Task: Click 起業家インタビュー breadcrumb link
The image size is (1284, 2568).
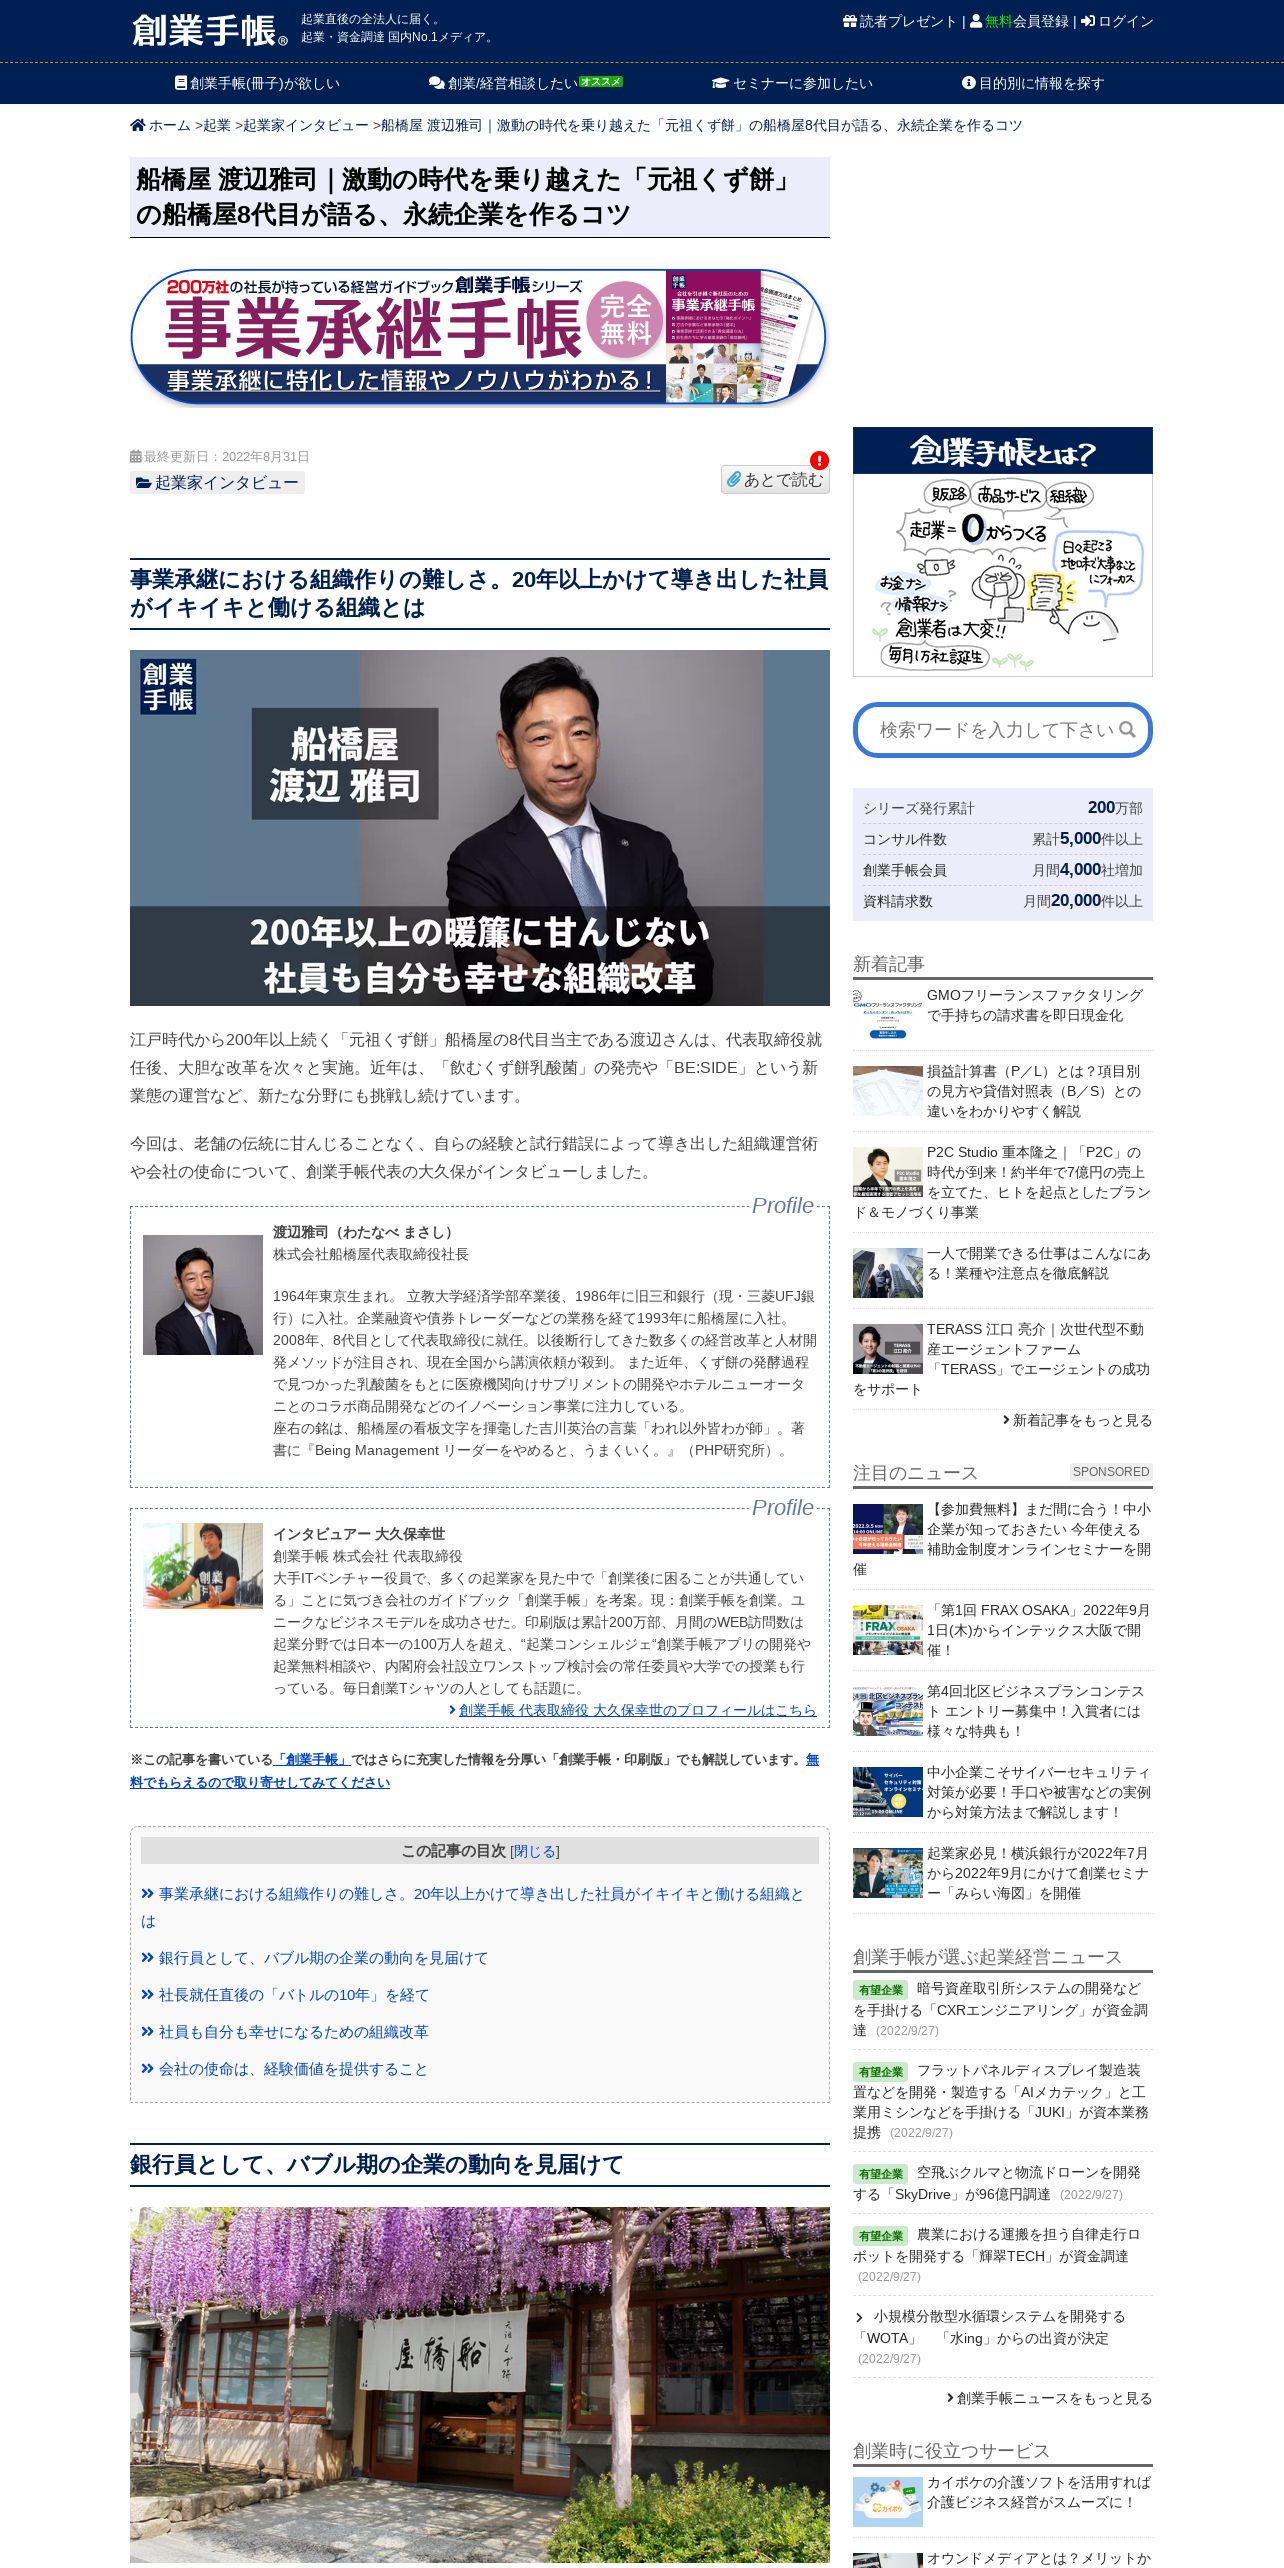Action: click(306, 125)
